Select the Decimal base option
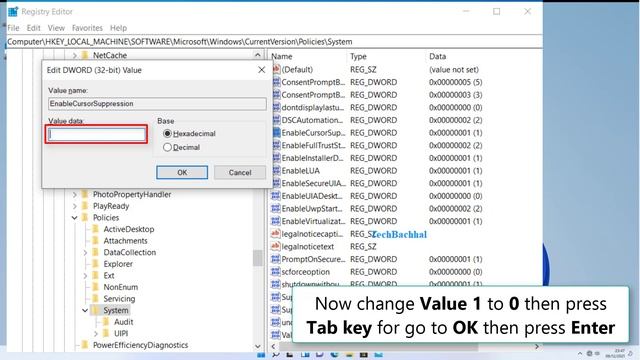The image size is (640, 360). (167, 147)
